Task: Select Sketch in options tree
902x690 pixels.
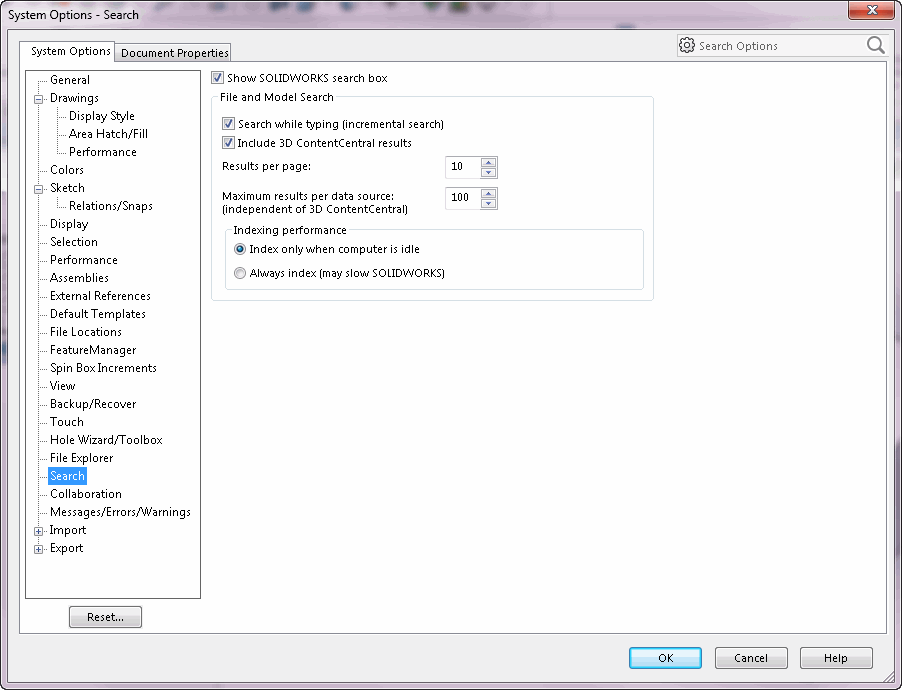Action: coord(67,188)
